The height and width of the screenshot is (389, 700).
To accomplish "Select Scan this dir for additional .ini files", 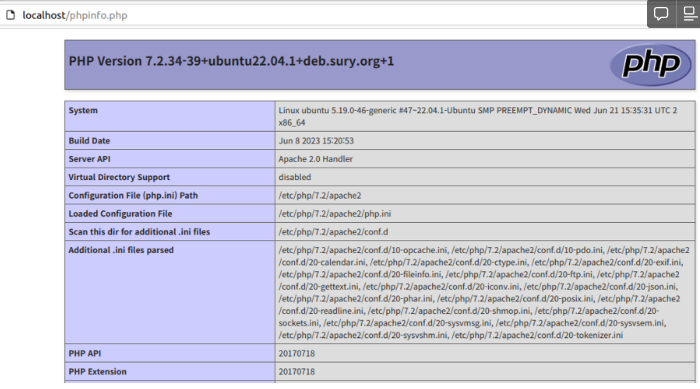I will pos(139,232).
